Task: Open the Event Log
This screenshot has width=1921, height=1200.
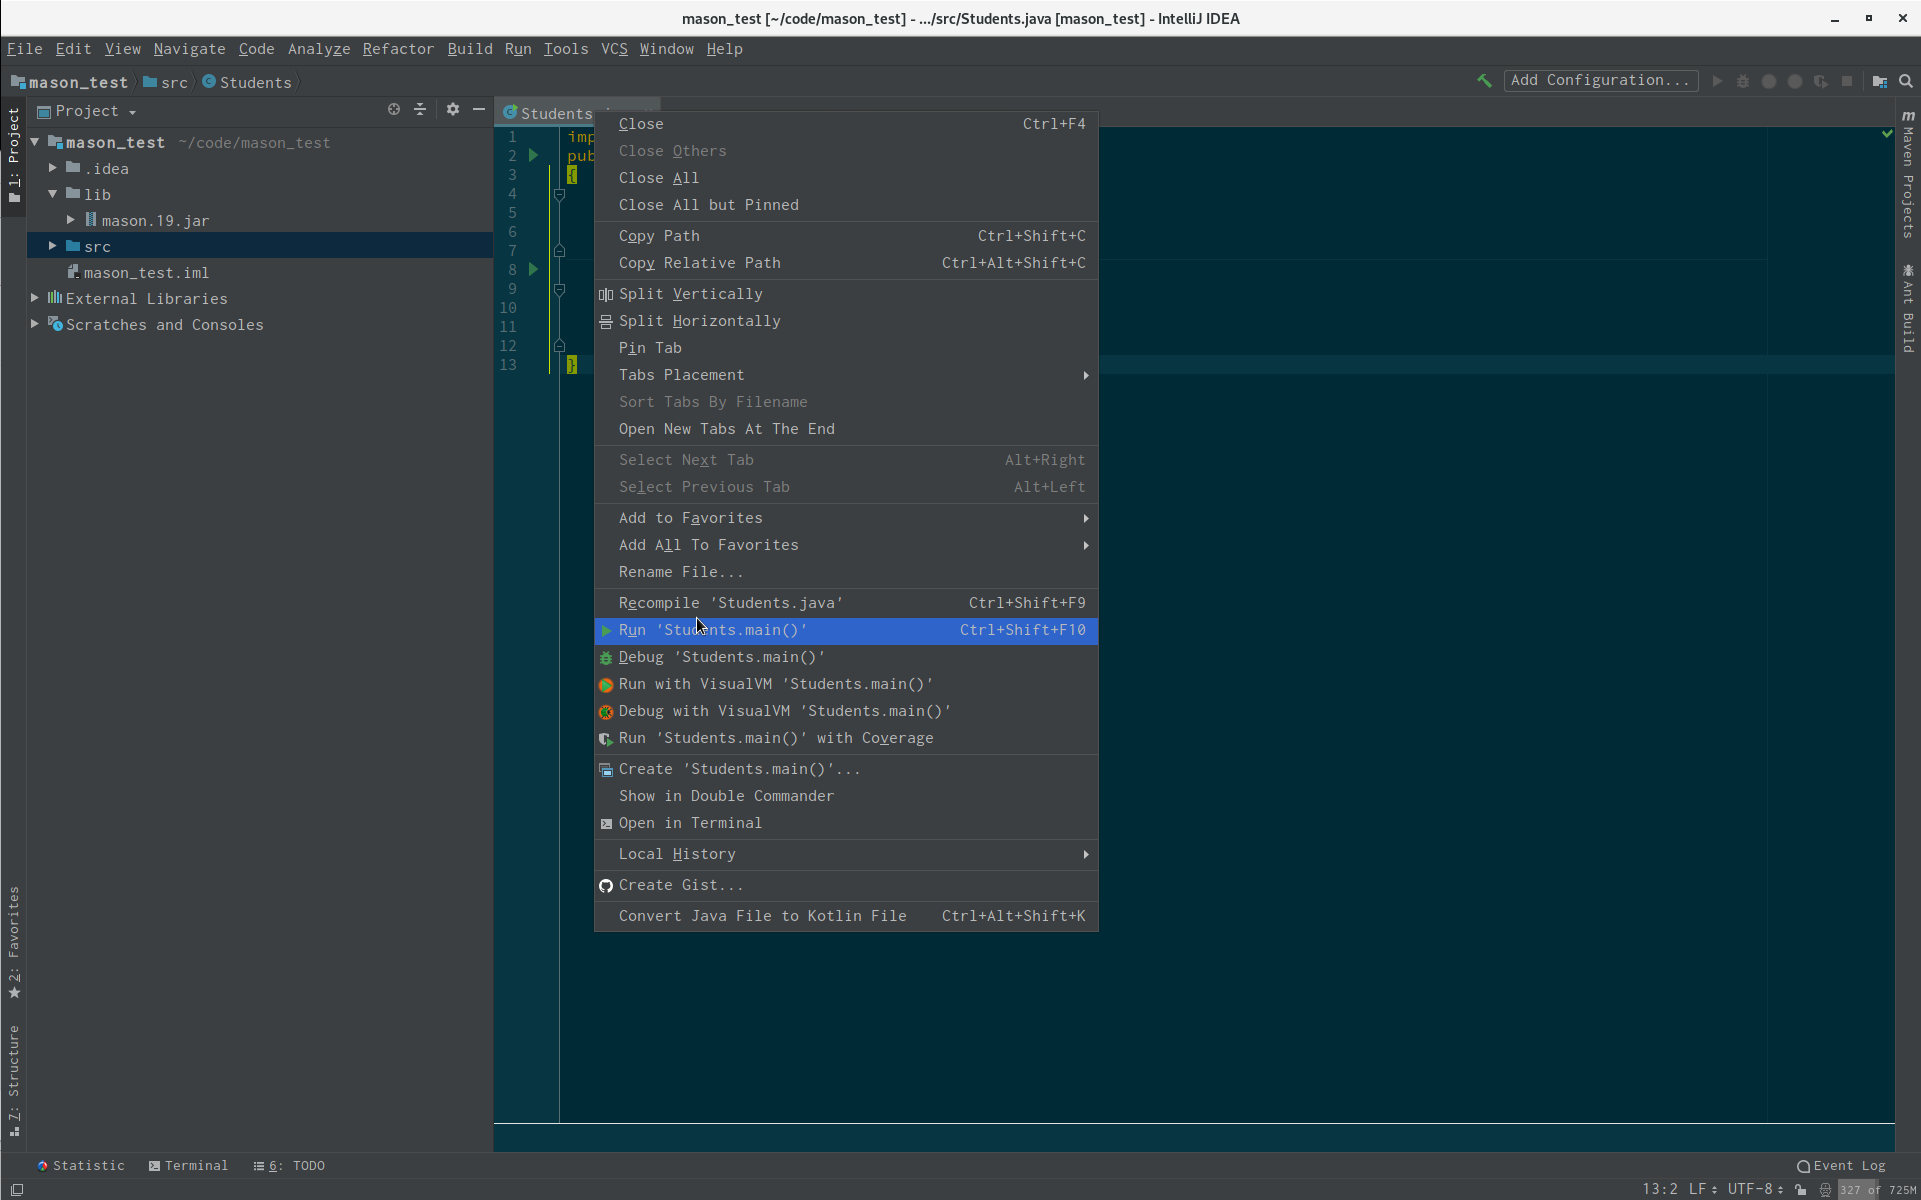Action: click(1841, 1166)
